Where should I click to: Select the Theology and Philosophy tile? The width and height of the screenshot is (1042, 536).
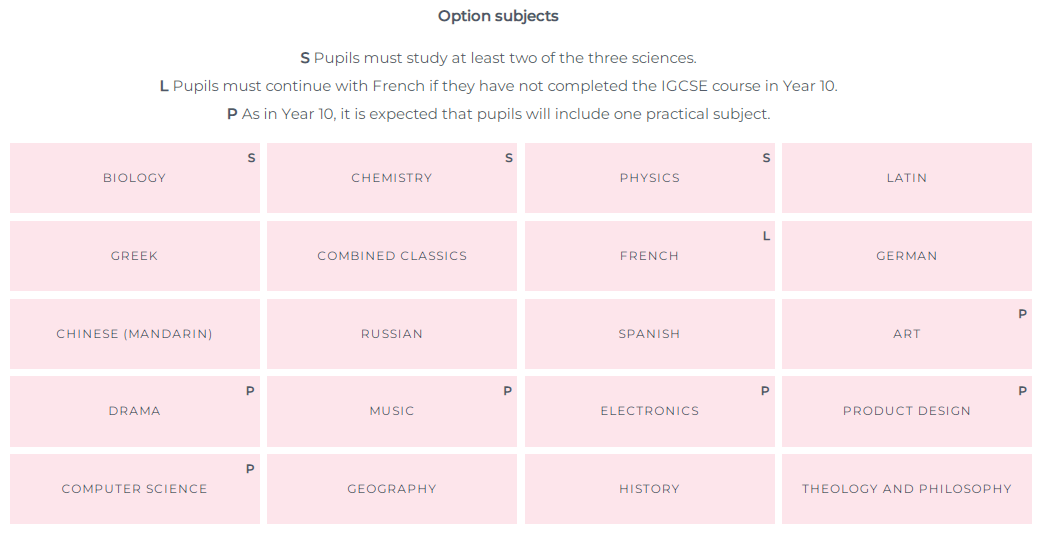pos(907,489)
